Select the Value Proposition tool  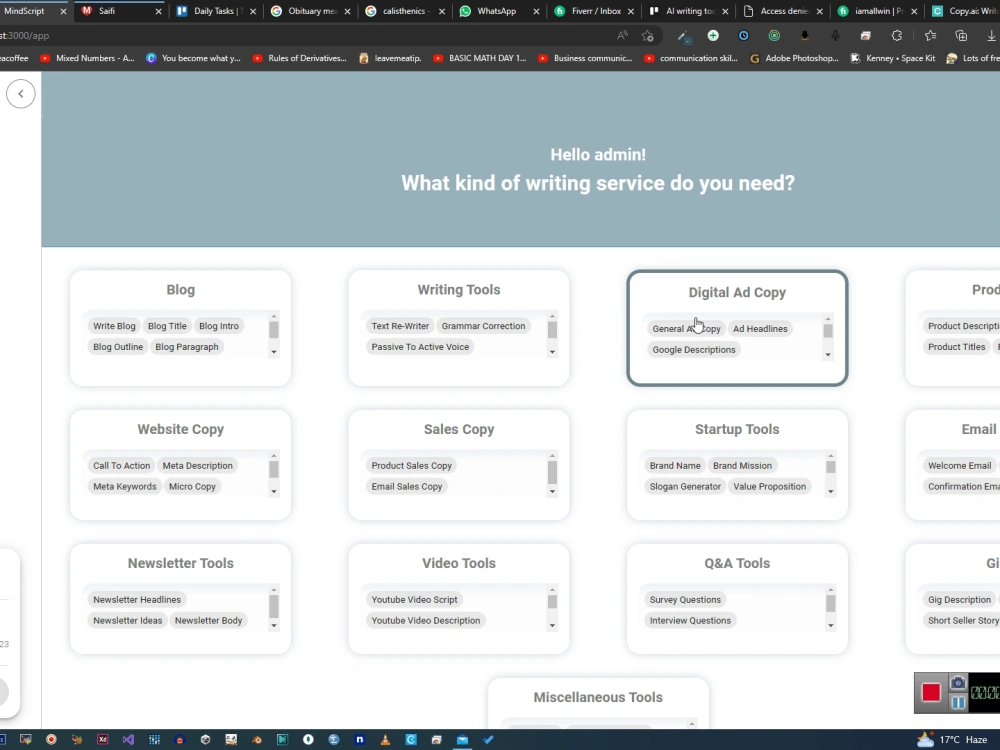click(770, 487)
